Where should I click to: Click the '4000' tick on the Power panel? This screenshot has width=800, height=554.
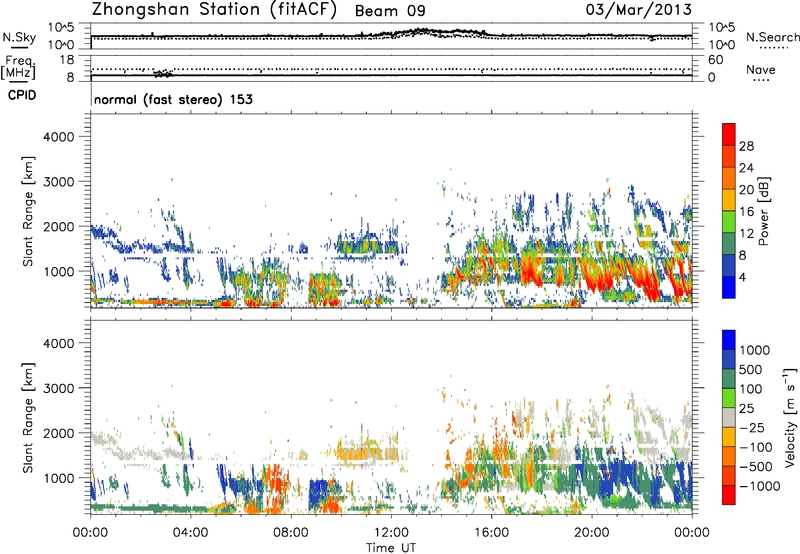59,137
